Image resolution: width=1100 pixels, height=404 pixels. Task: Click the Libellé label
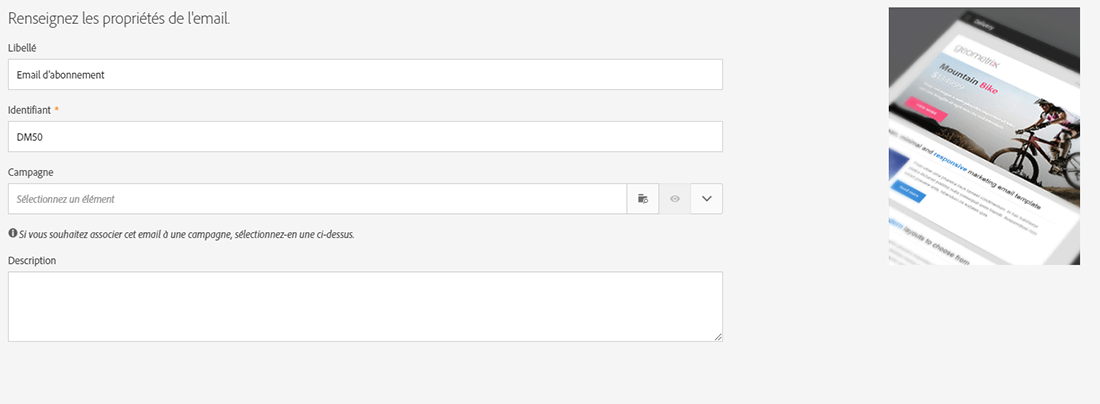tap(22, 47)
